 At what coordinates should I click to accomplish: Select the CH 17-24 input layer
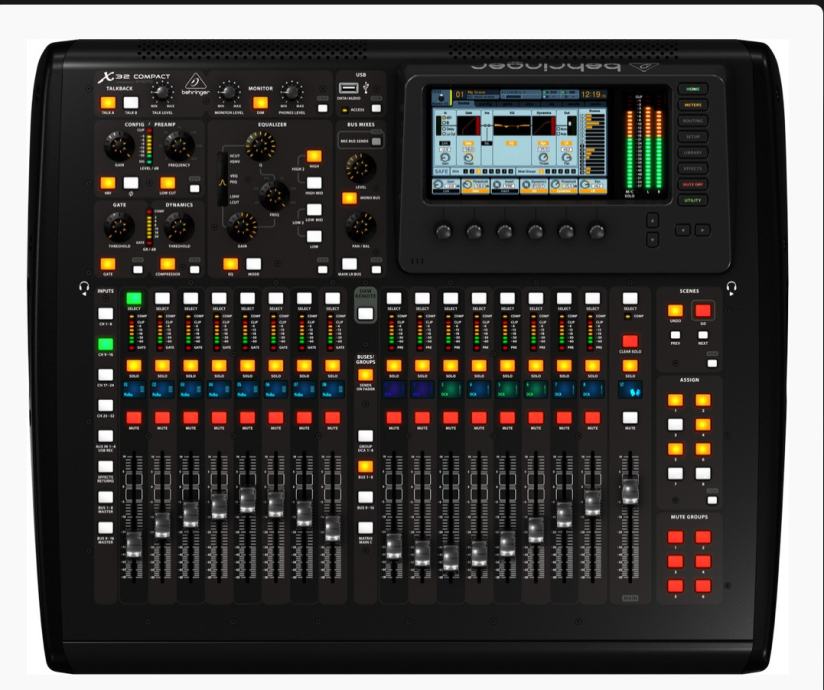[106, 375]
